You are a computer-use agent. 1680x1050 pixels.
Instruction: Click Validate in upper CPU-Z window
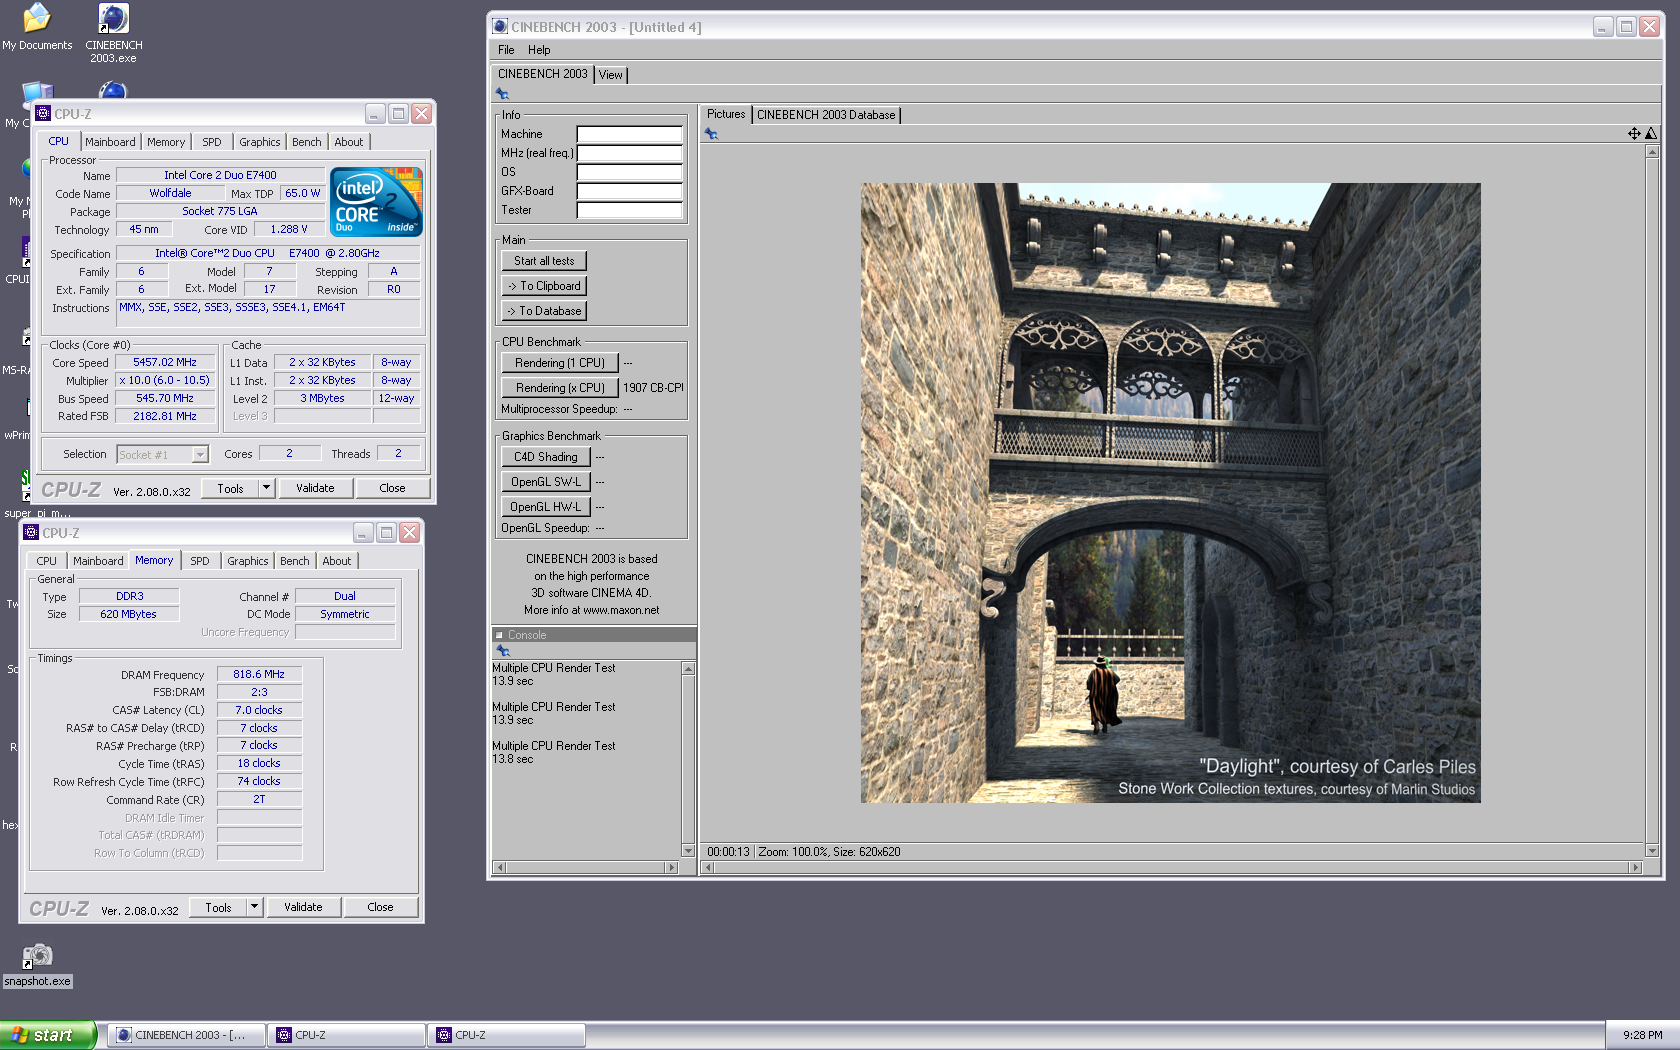(x=315, y=488)
